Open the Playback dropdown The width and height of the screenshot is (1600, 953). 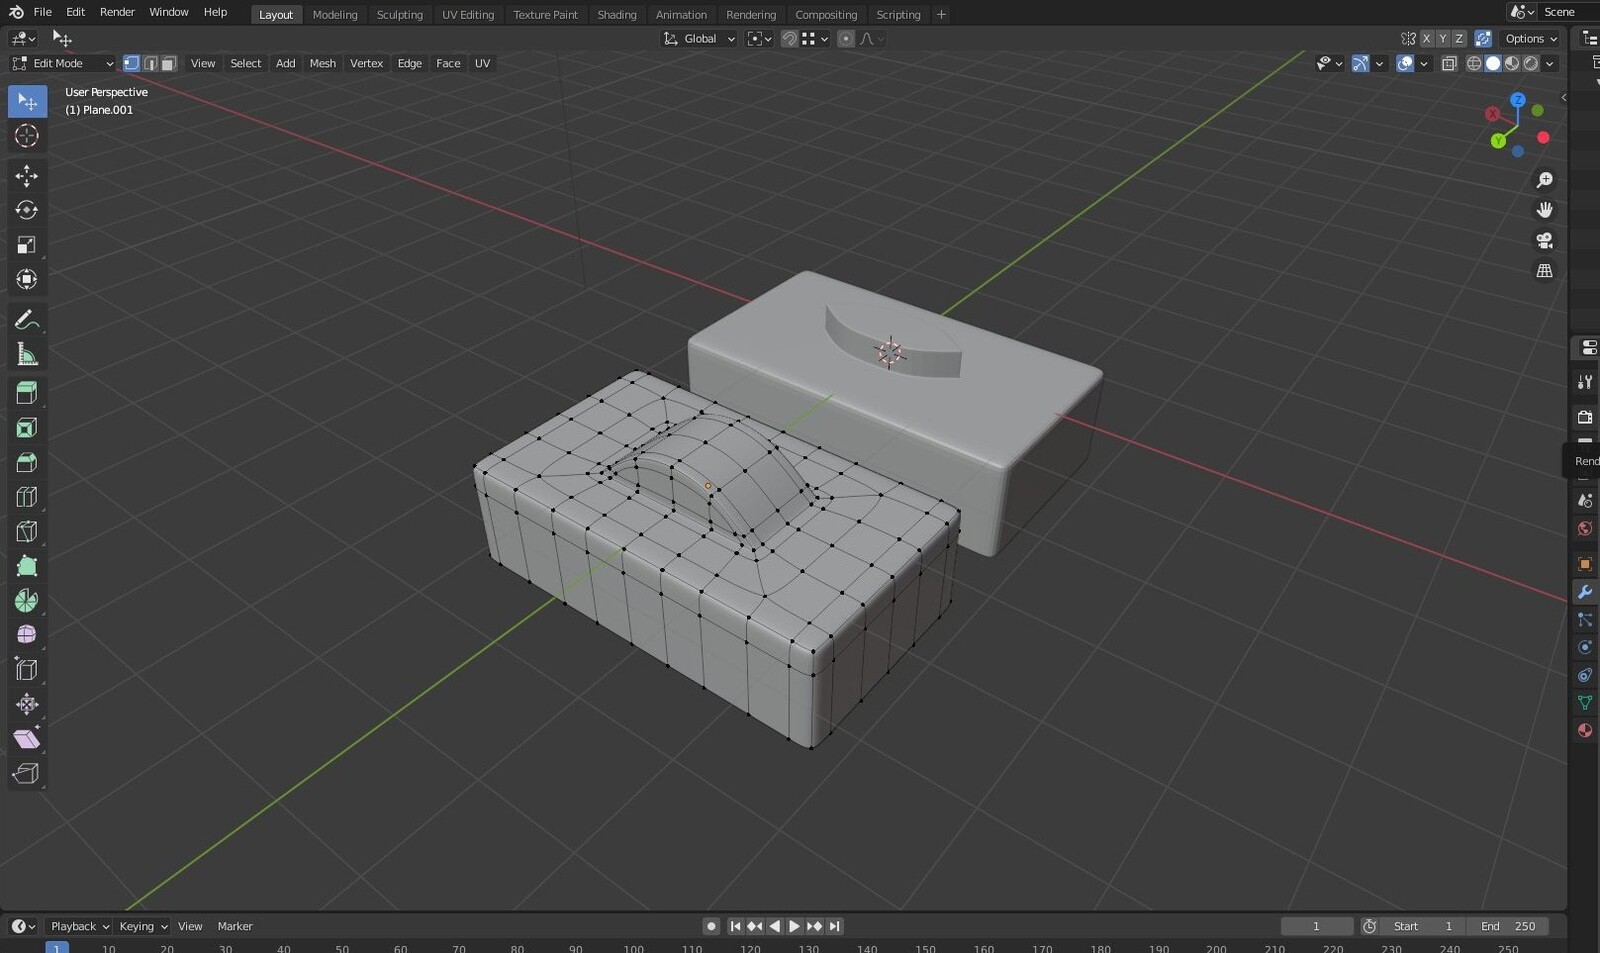click(x=79, y=926)
